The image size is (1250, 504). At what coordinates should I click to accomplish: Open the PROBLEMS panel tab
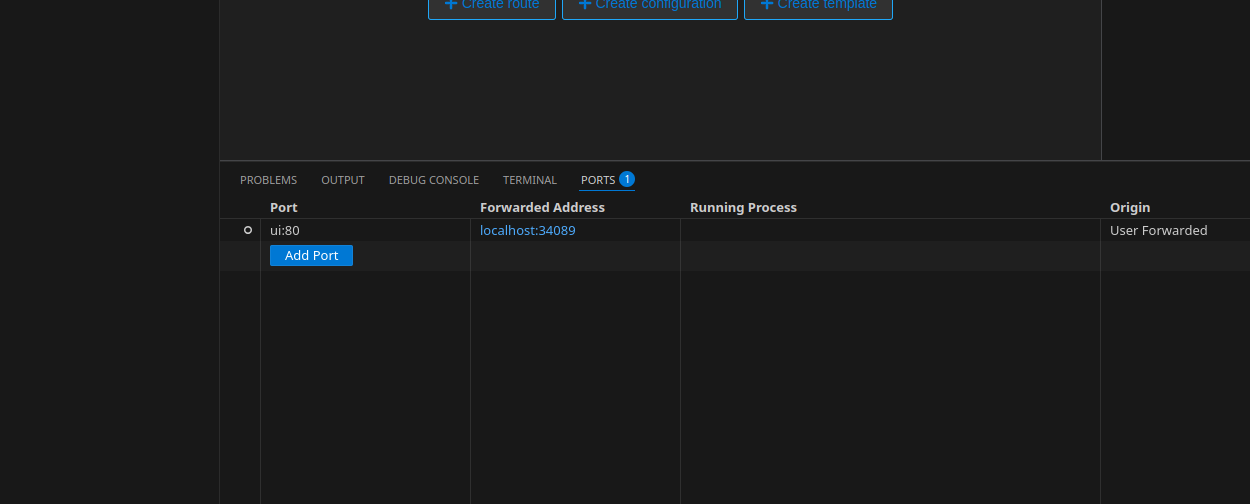268,180
